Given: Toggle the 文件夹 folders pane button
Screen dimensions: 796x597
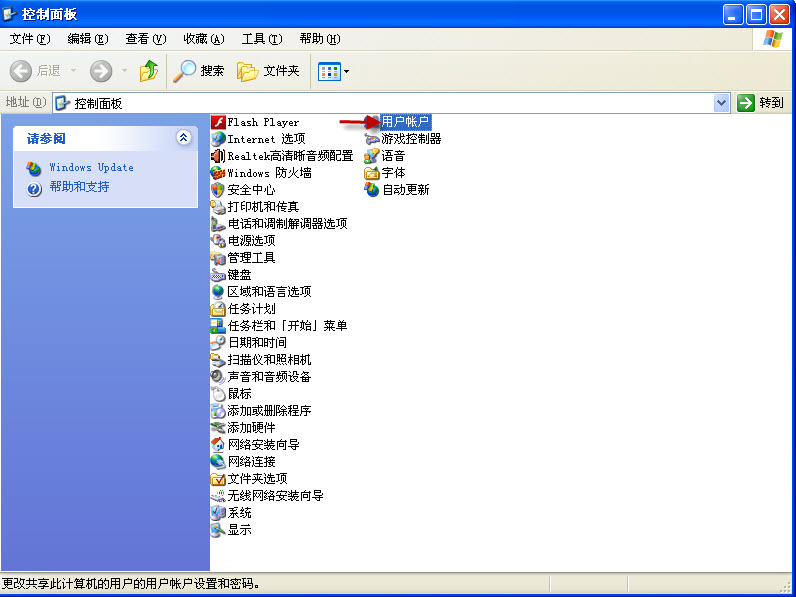Looking at the screenshot, I should point(269,71).
